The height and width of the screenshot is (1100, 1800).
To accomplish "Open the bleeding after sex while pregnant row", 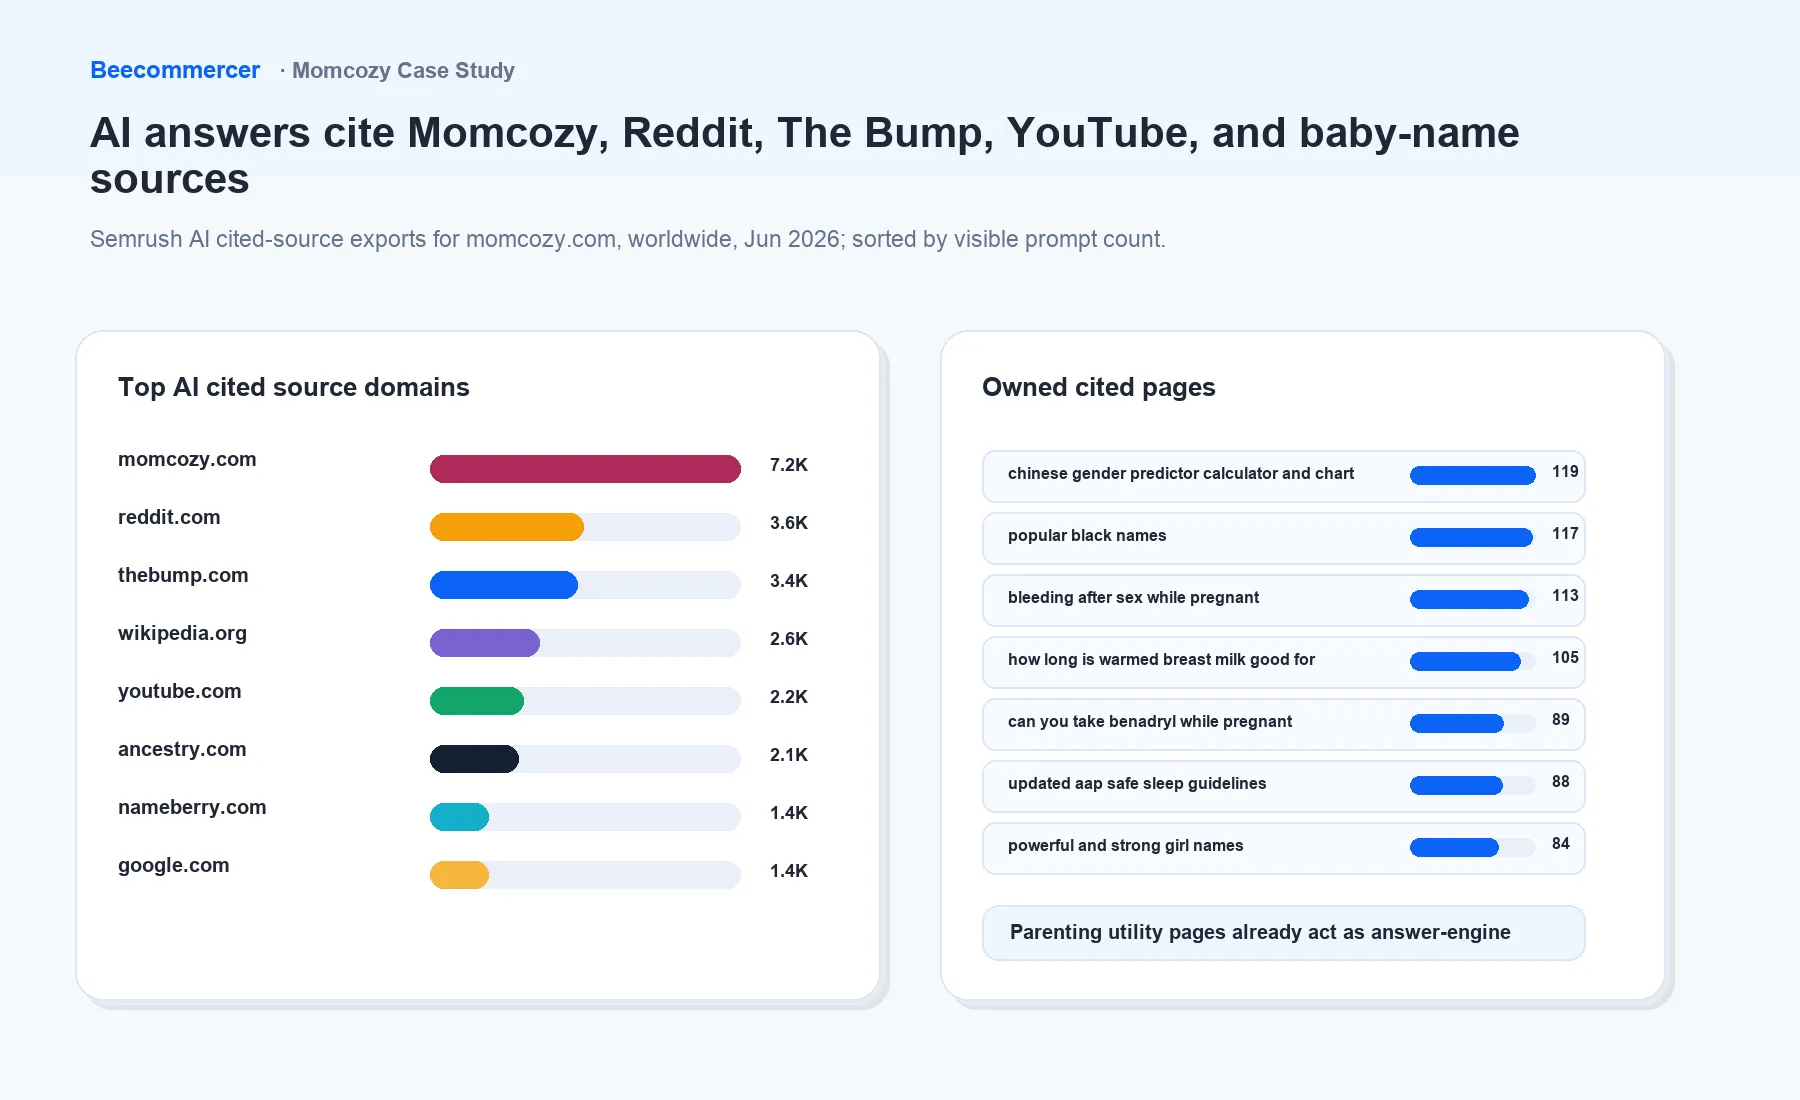I will coord(1284,600).
